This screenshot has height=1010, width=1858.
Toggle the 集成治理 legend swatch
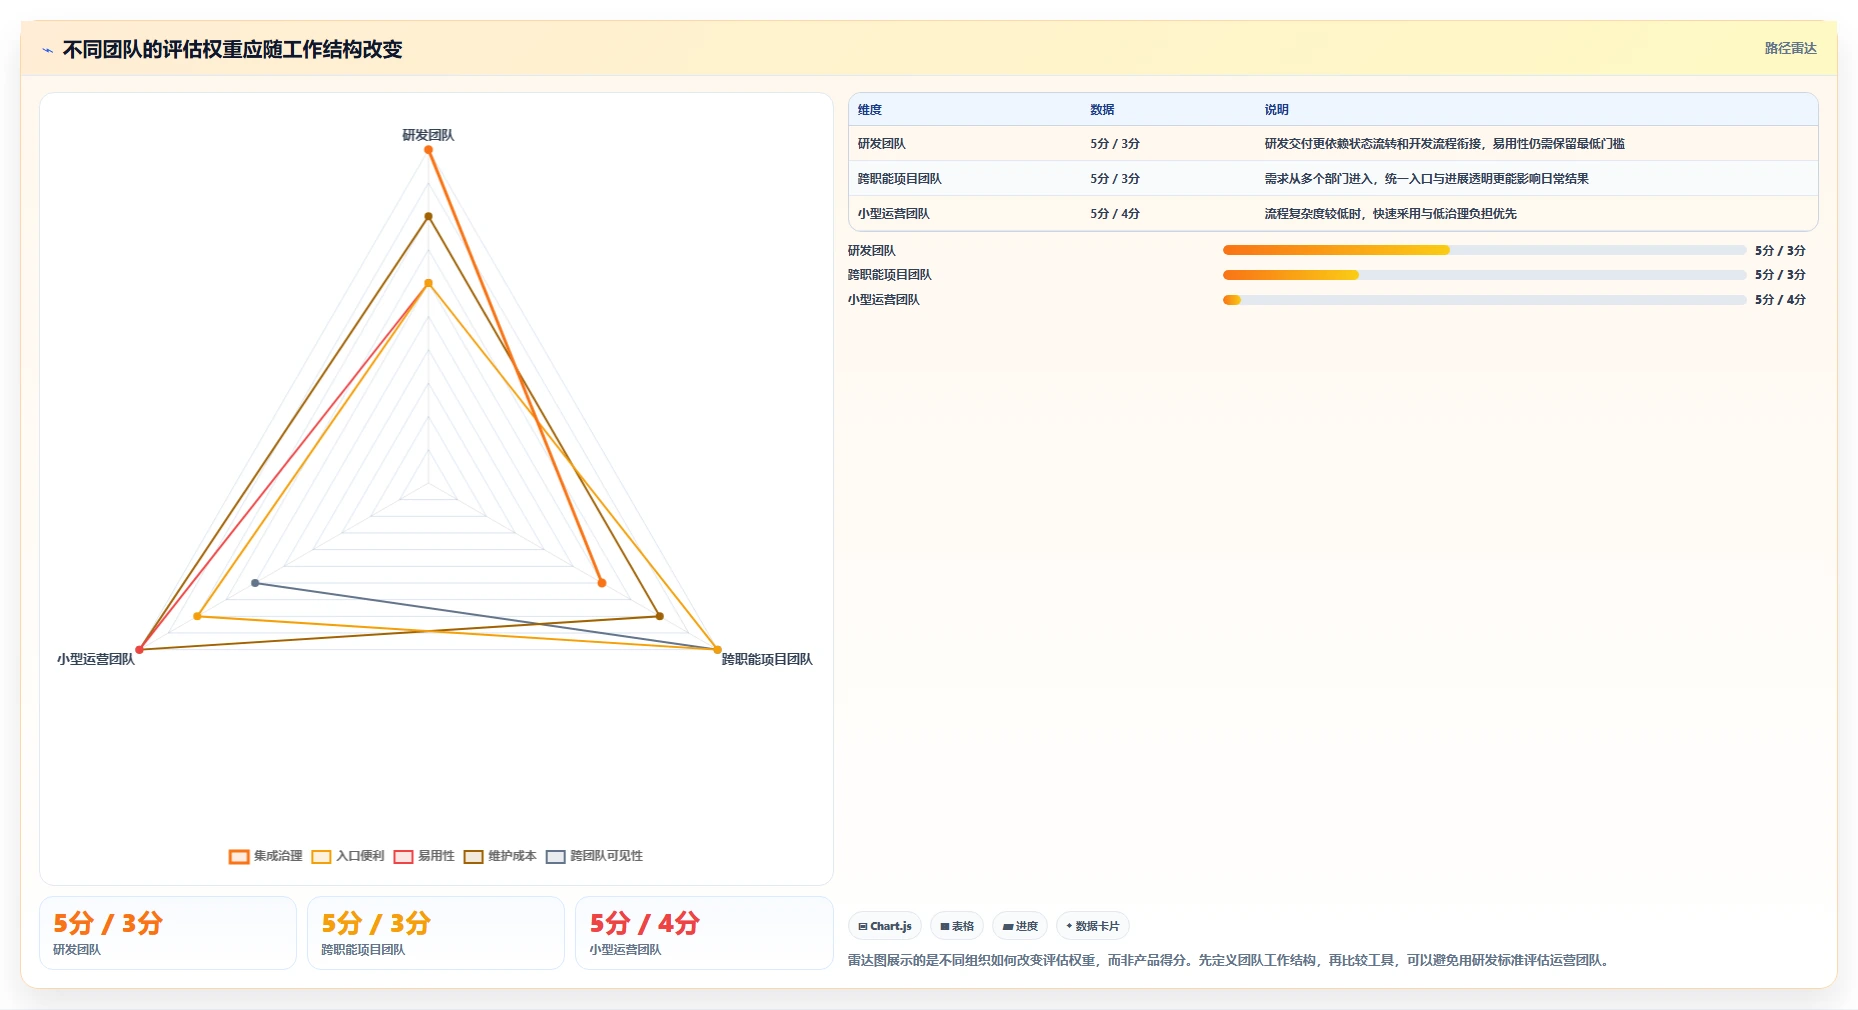[239, 857]
